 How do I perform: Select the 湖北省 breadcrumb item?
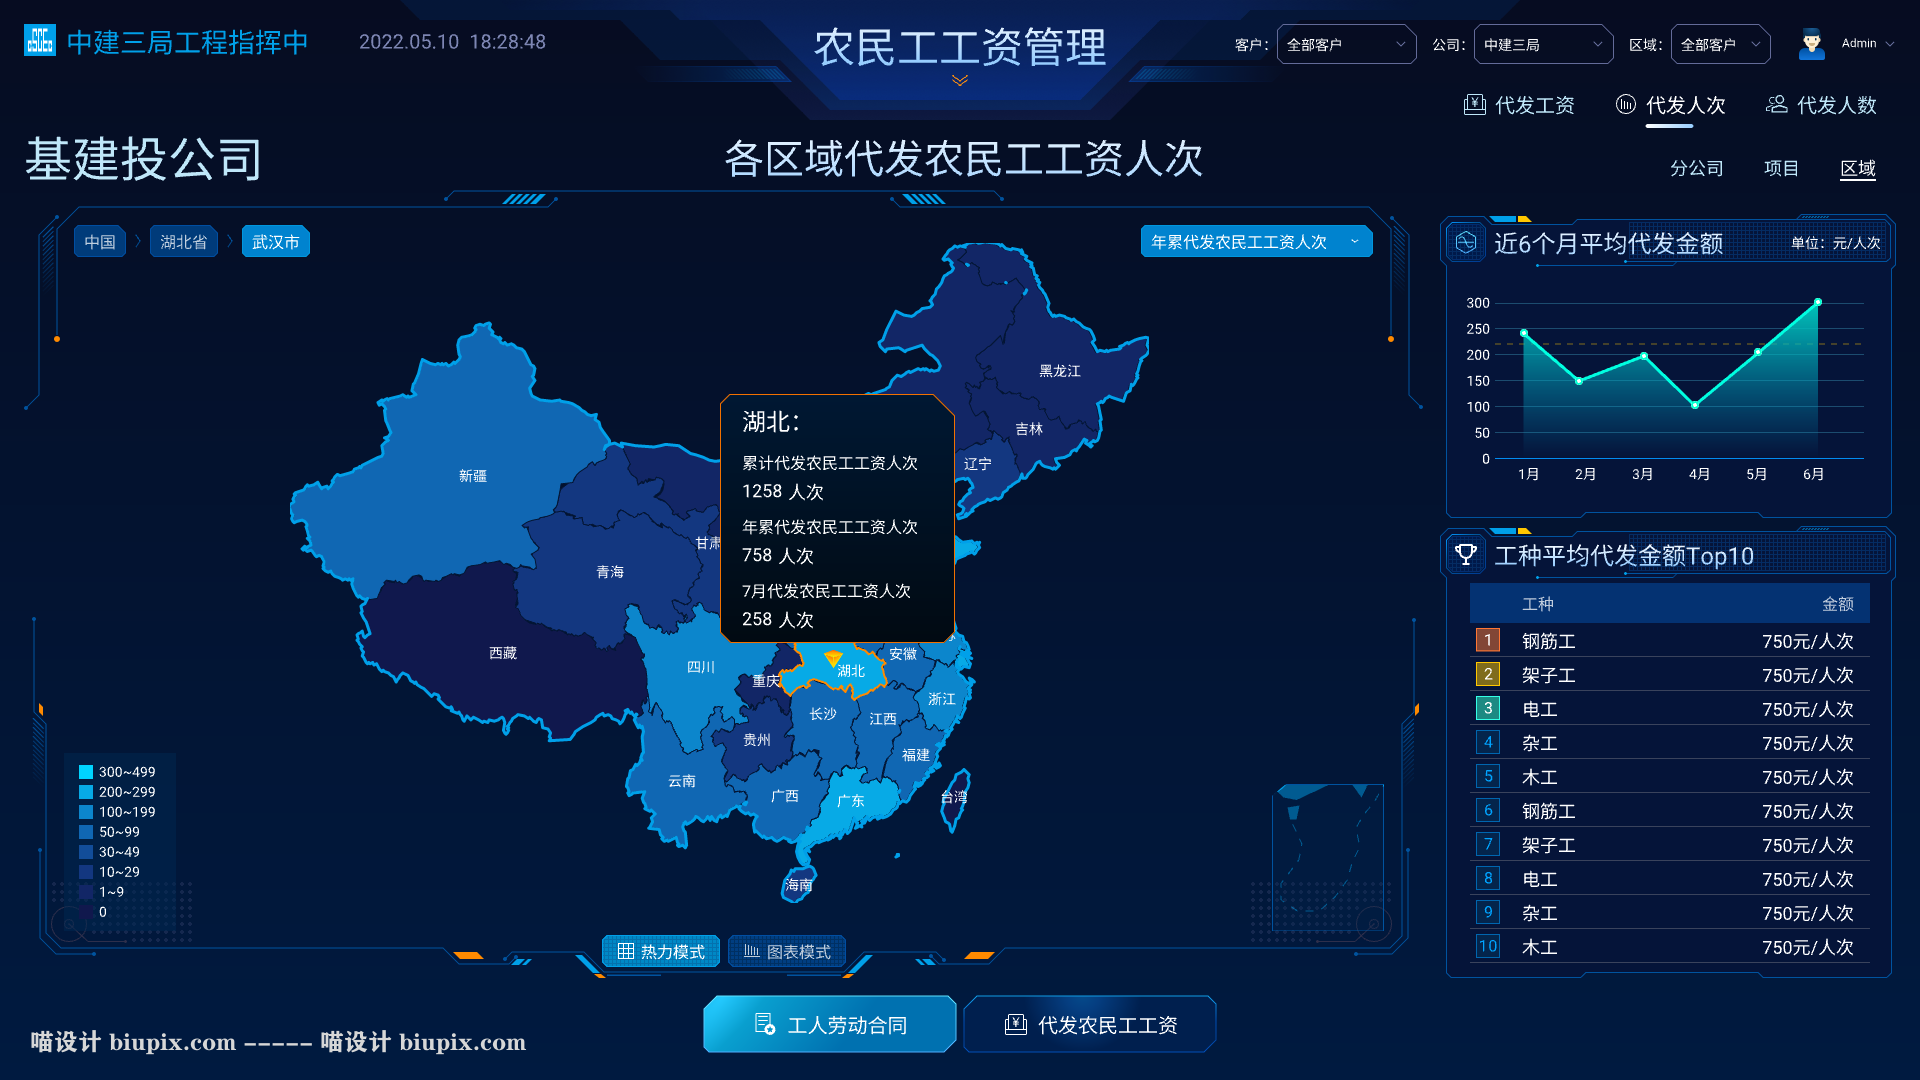coord(184,242)
